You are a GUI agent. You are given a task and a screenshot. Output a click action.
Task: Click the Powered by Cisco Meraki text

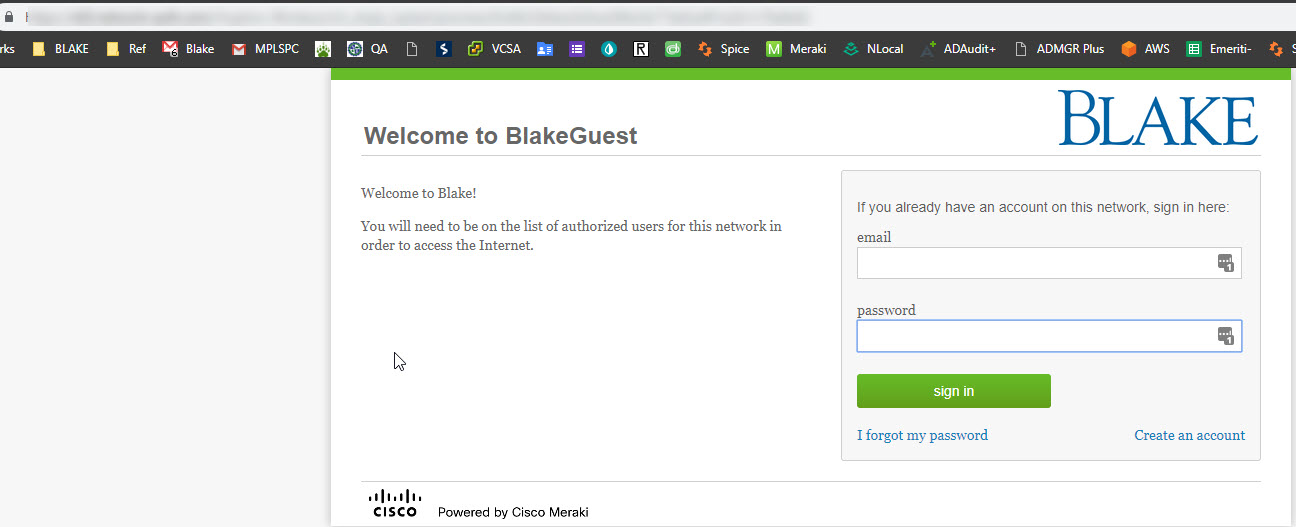pos(513,512)
